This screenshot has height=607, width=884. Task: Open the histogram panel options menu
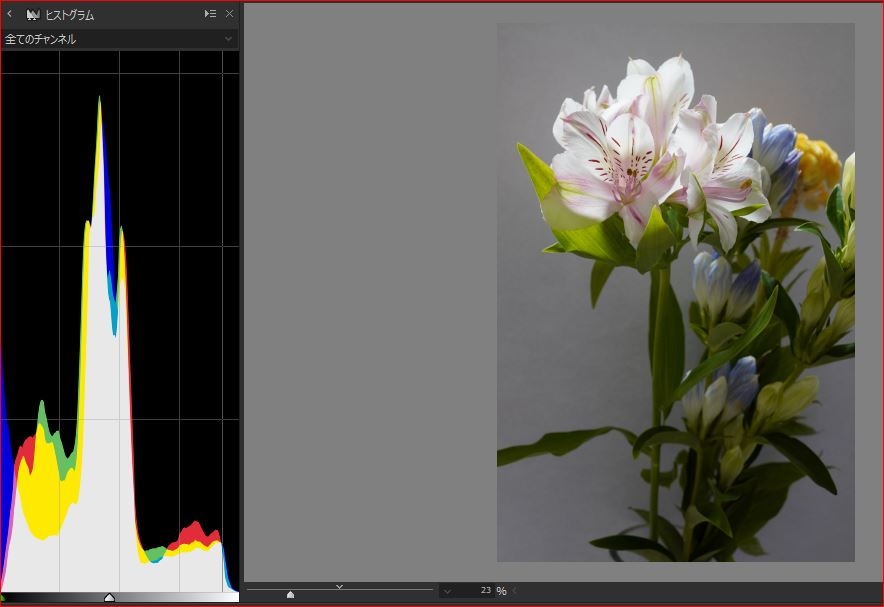coord(210,14)
